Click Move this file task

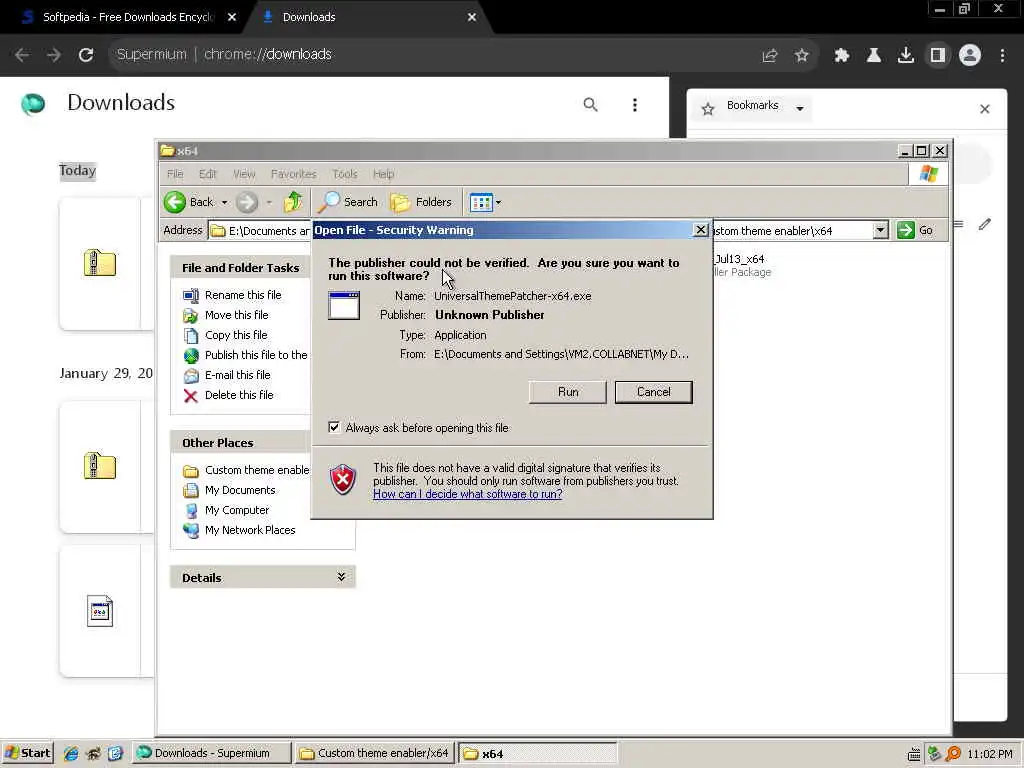225,315
